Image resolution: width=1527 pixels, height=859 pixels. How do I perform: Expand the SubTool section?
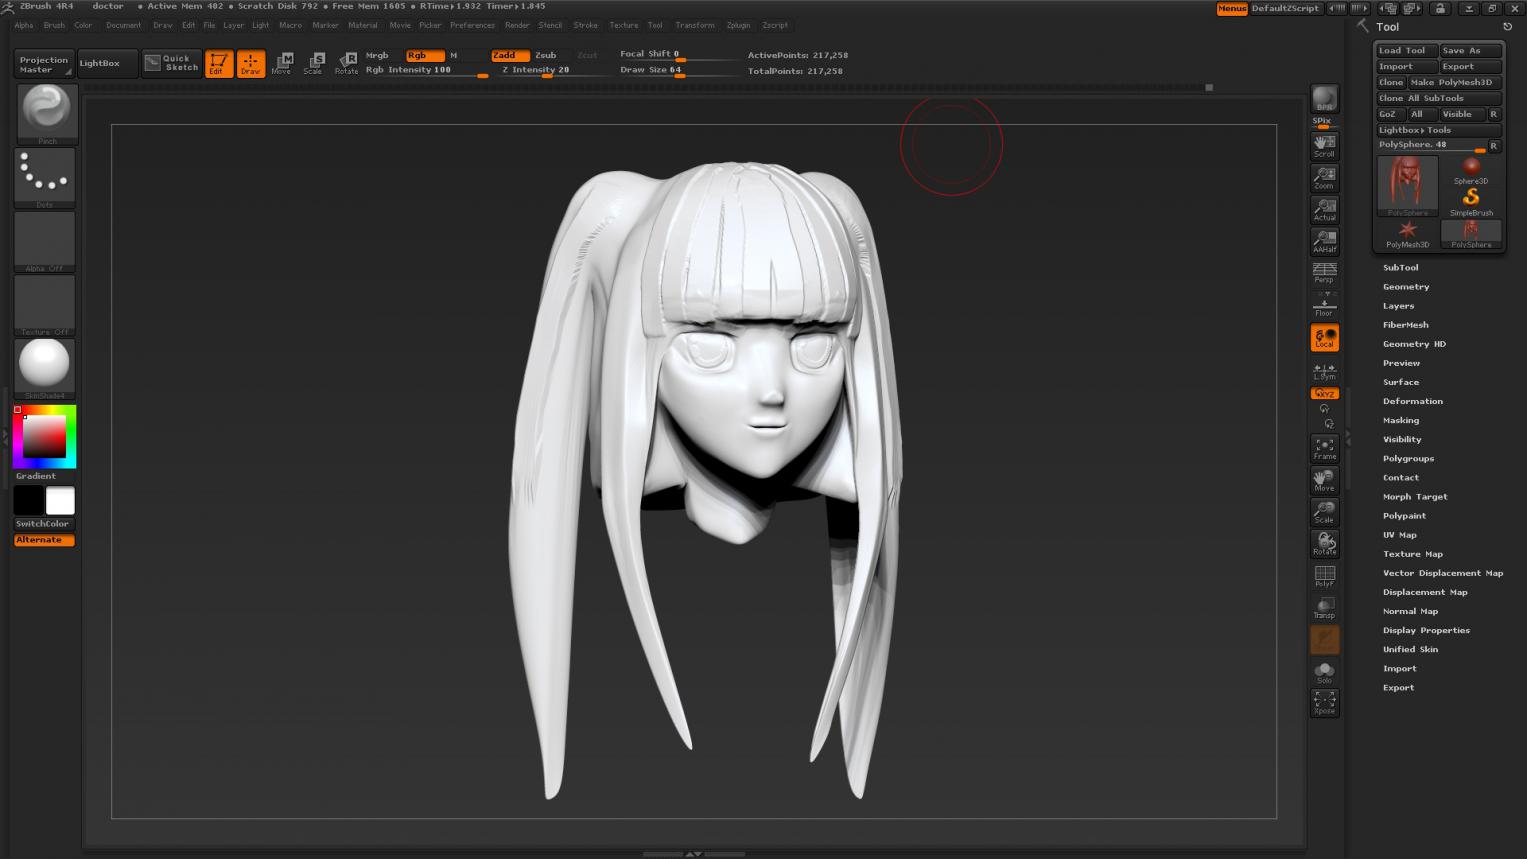pyautogui.click(x=1400, y=267)
